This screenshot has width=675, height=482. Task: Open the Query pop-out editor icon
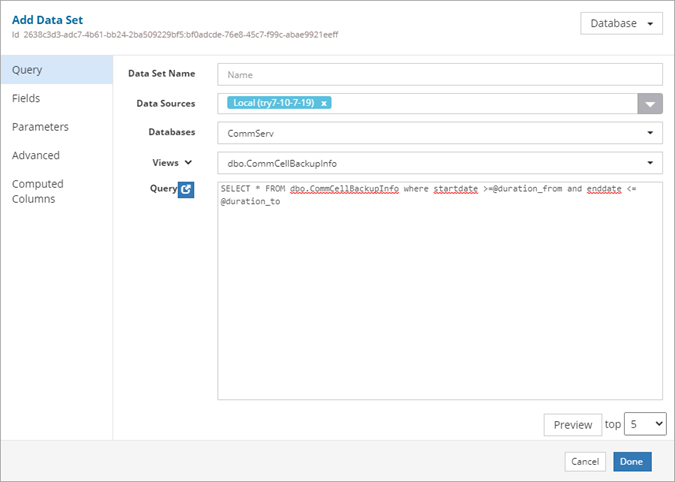tap(185, 190)
